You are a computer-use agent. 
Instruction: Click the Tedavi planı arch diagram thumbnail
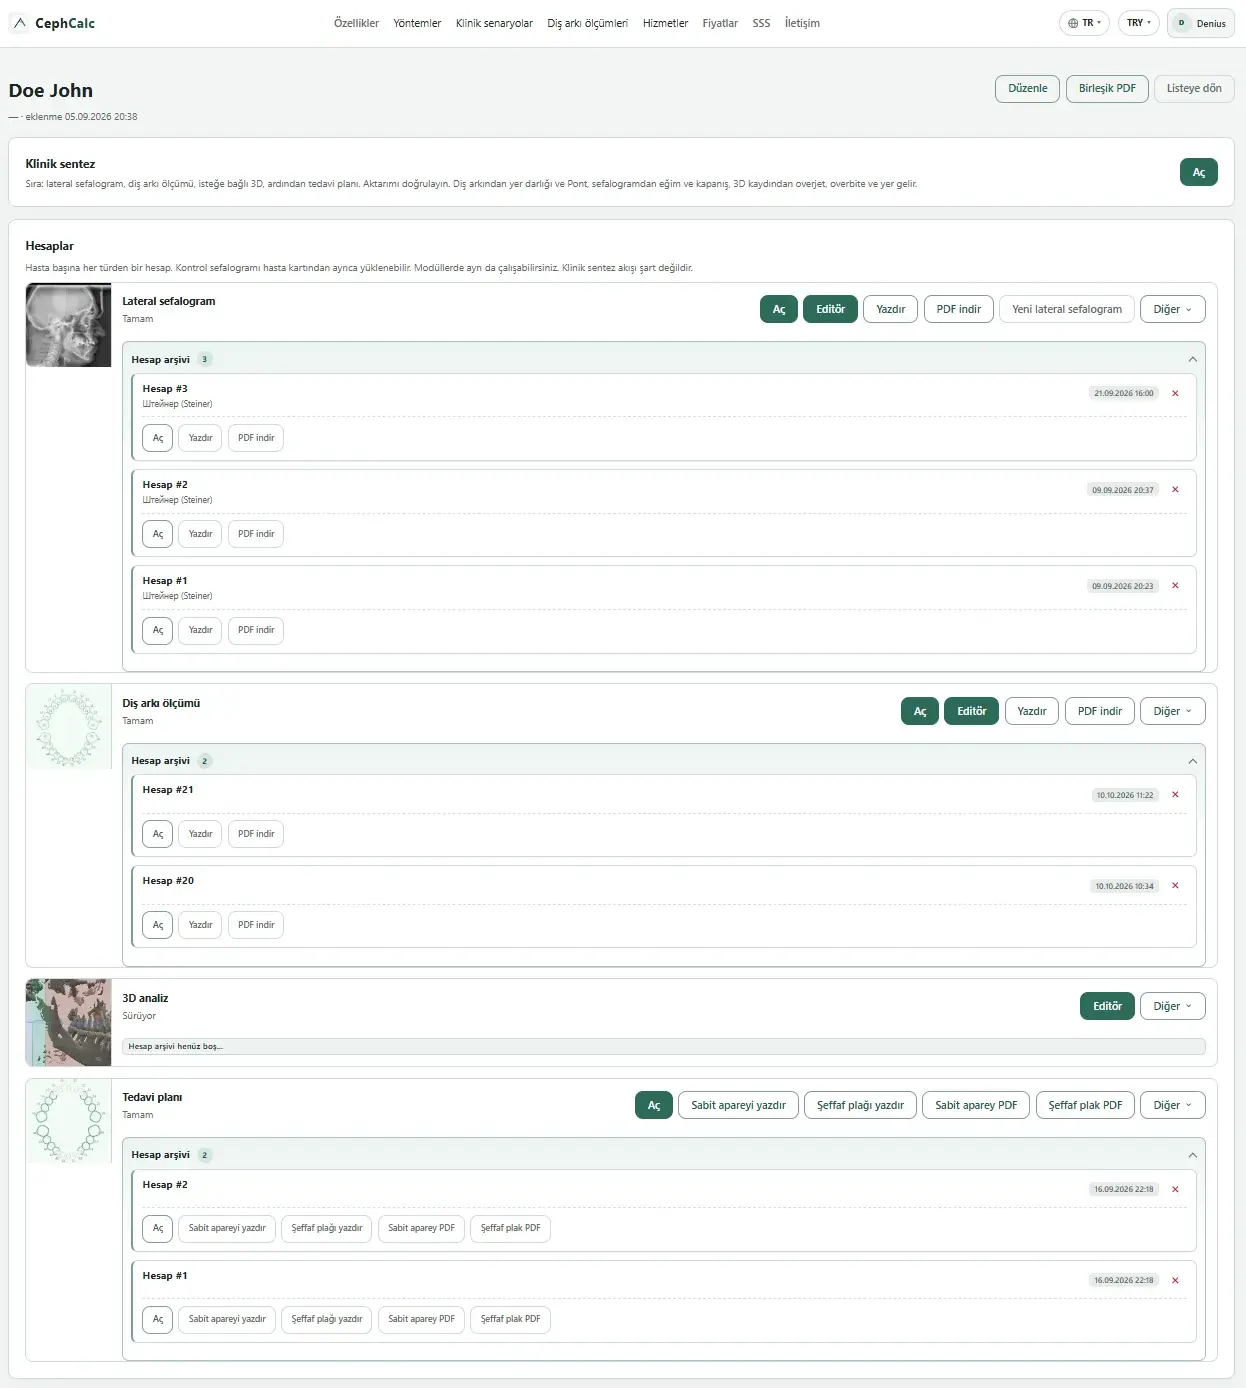pos(68,1121)
